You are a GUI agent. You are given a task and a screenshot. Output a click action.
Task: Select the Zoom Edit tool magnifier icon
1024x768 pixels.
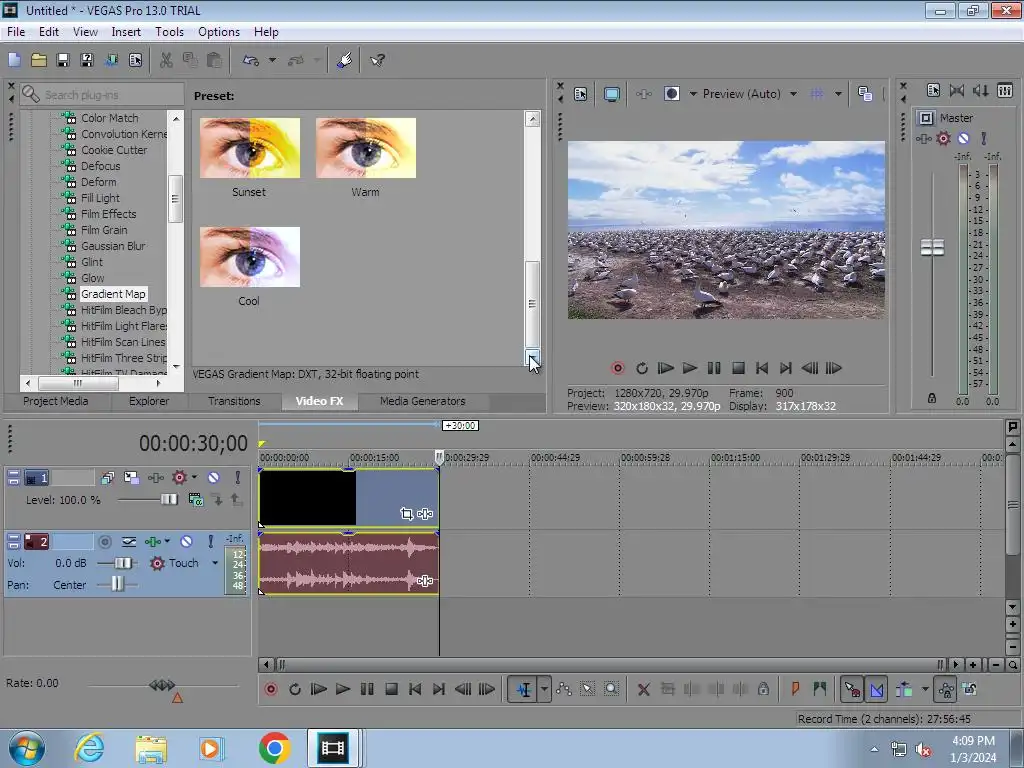coord(611,689)
